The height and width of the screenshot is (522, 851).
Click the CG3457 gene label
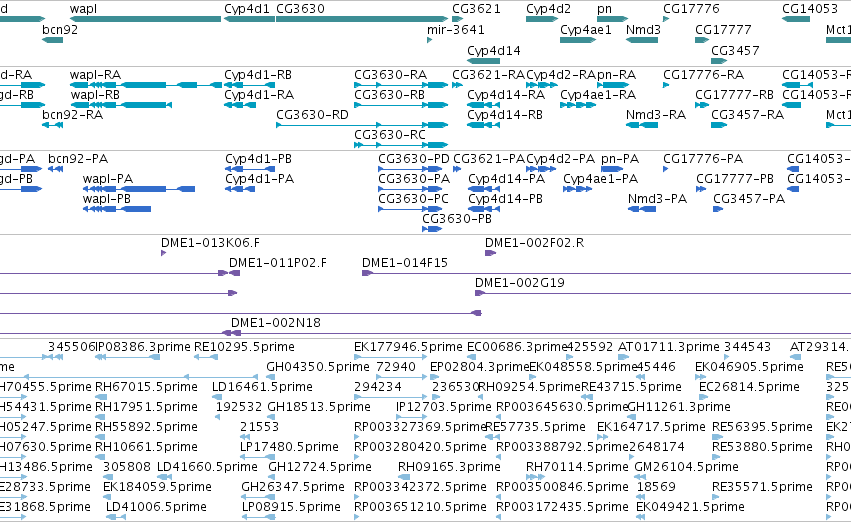click(x=735, y=50)
